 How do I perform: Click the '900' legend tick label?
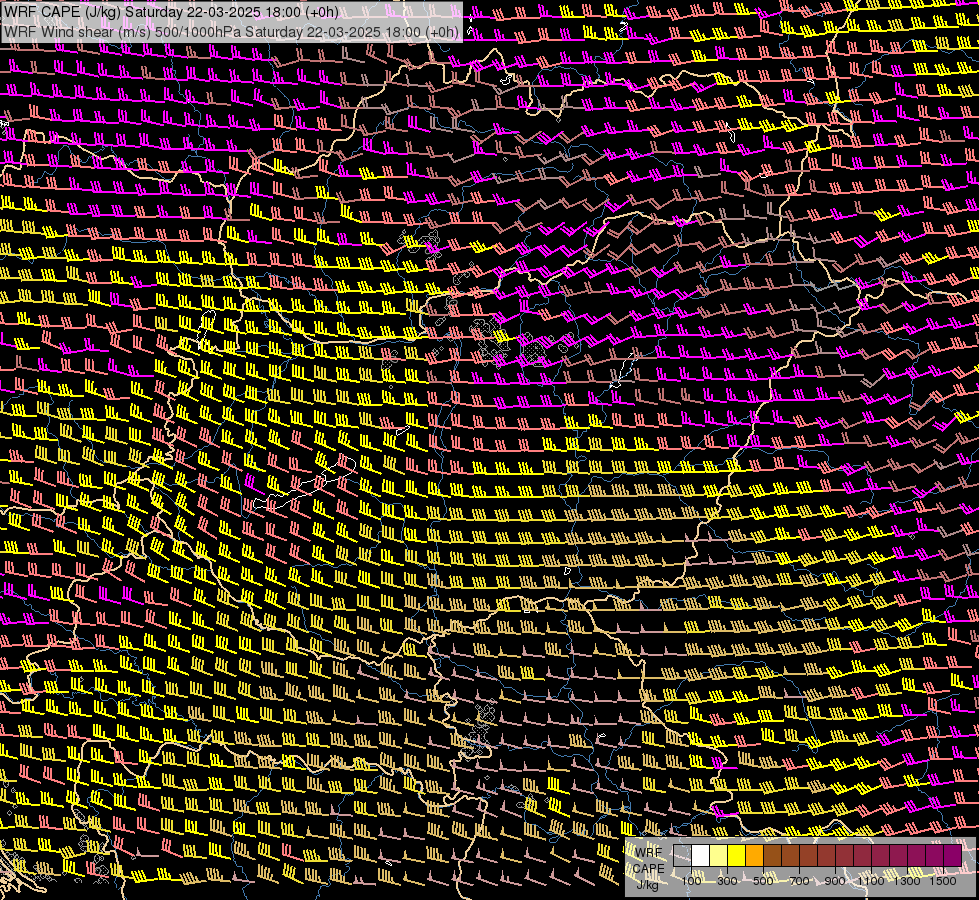(x=835, y=881)
